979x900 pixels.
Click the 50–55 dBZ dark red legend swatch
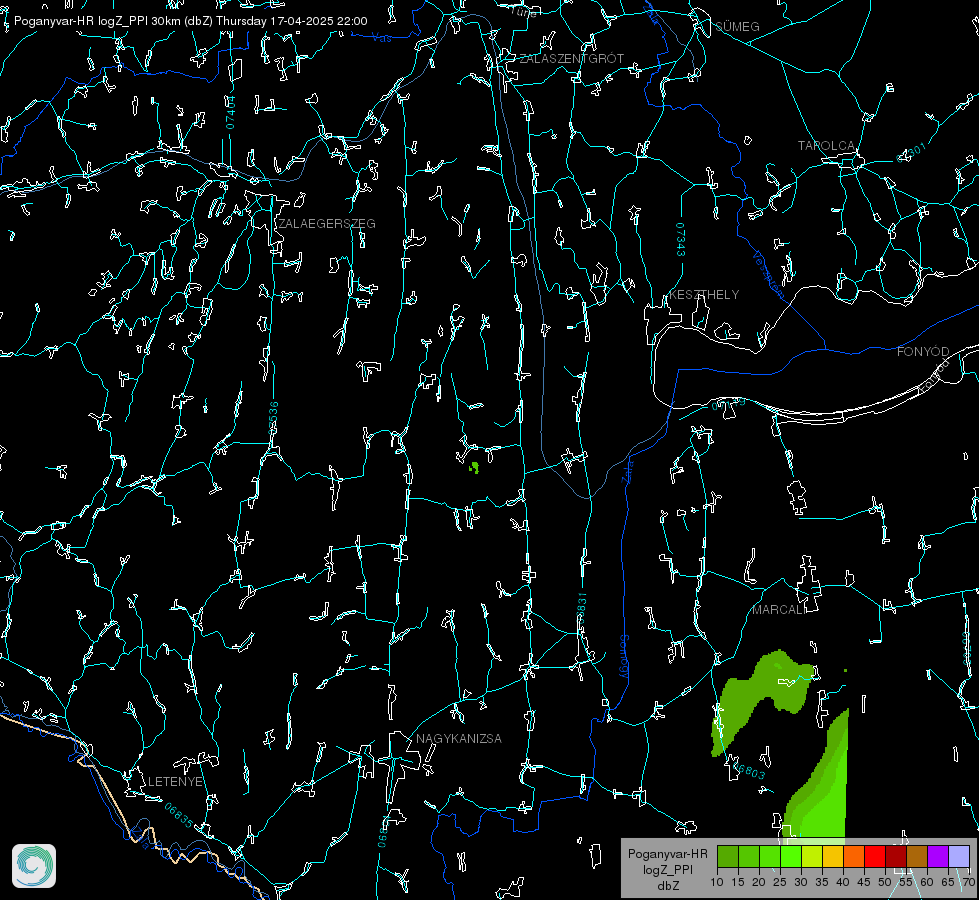(x=895, y=856)
